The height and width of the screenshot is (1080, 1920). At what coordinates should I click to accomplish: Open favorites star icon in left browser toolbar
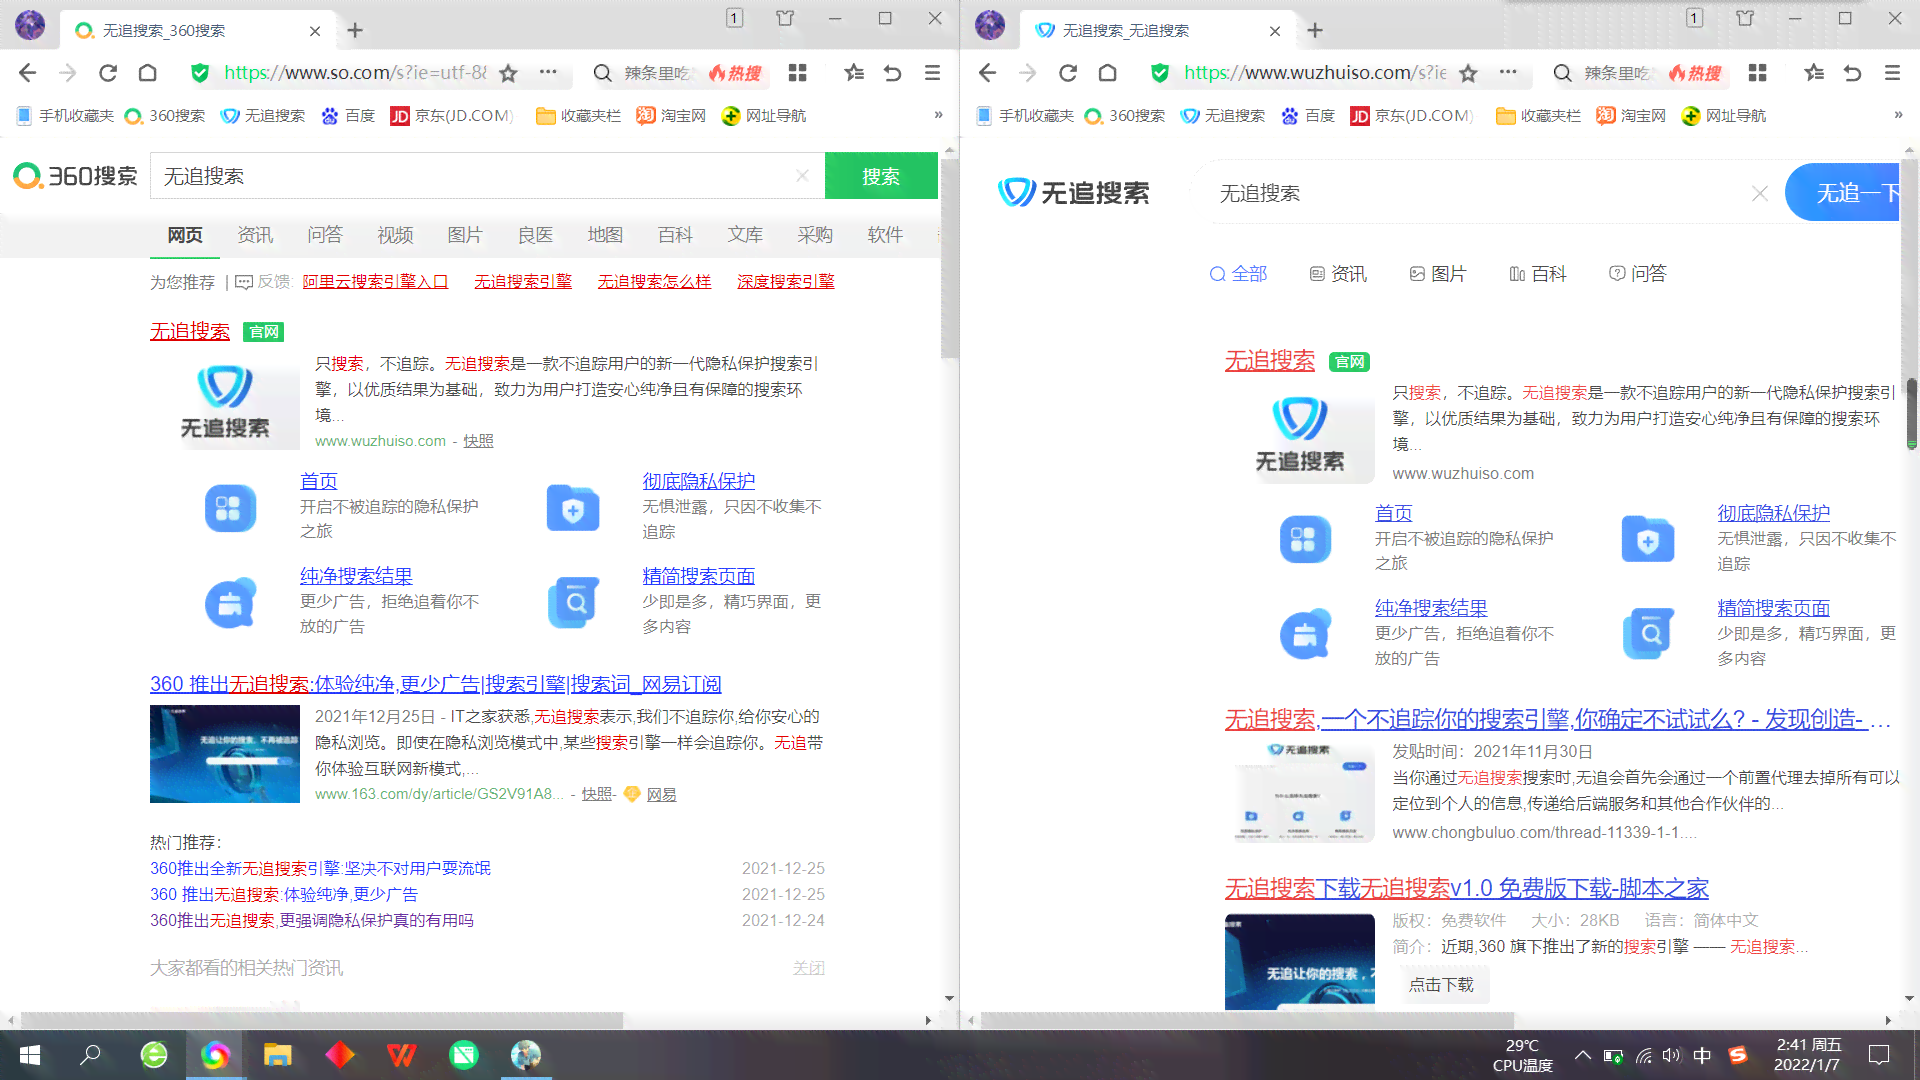pyautogui.click(x=854, y=73)
